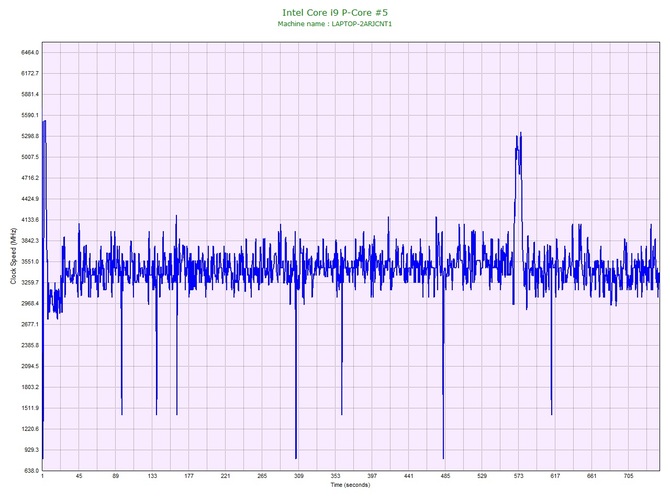This screenshot has width=670, height=502.
Task: Select the 5881.4 y-axis value
Action: point(30,94)
